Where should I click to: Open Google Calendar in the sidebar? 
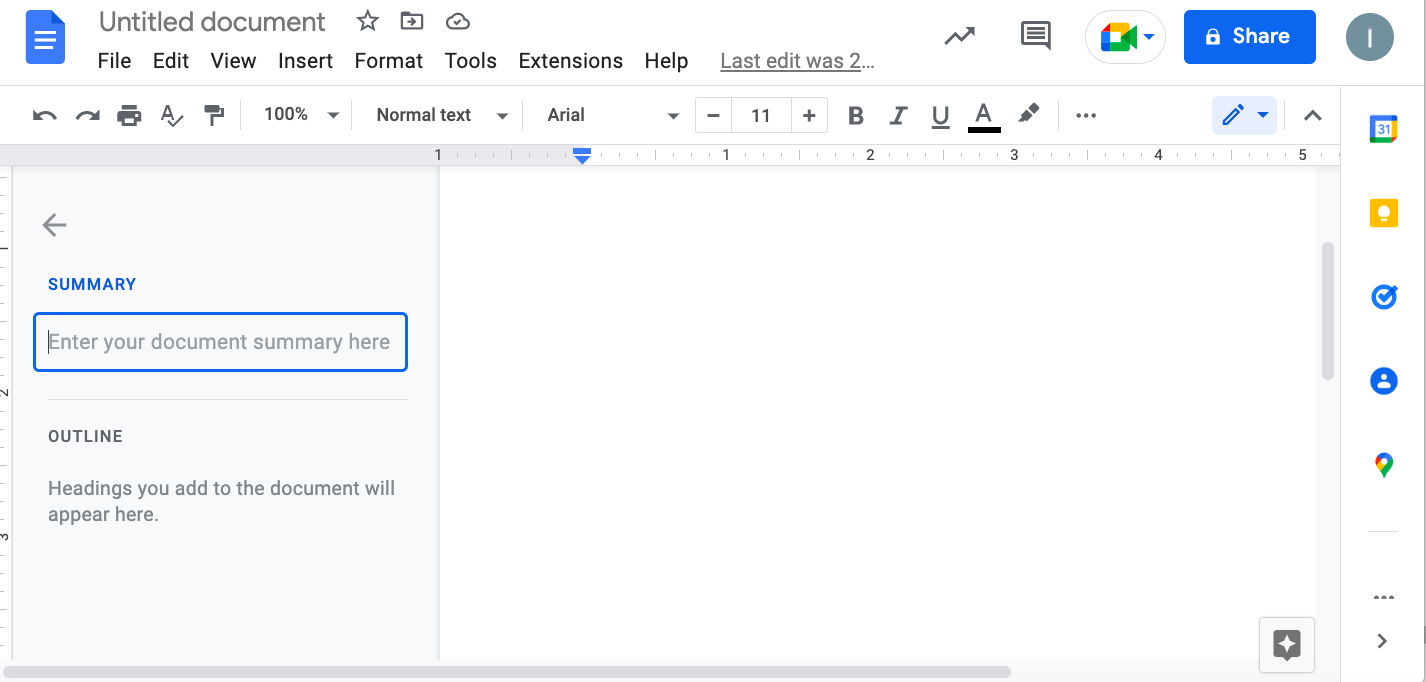click(x=1382, y=128)
